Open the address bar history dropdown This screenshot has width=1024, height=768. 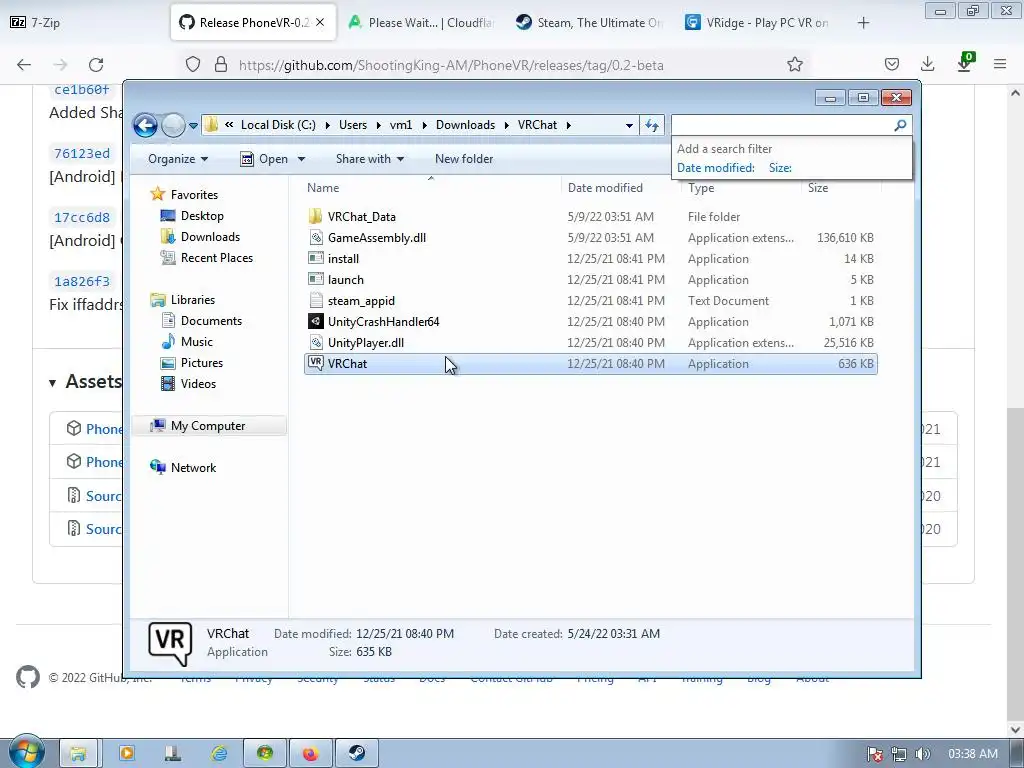point(629,125)
